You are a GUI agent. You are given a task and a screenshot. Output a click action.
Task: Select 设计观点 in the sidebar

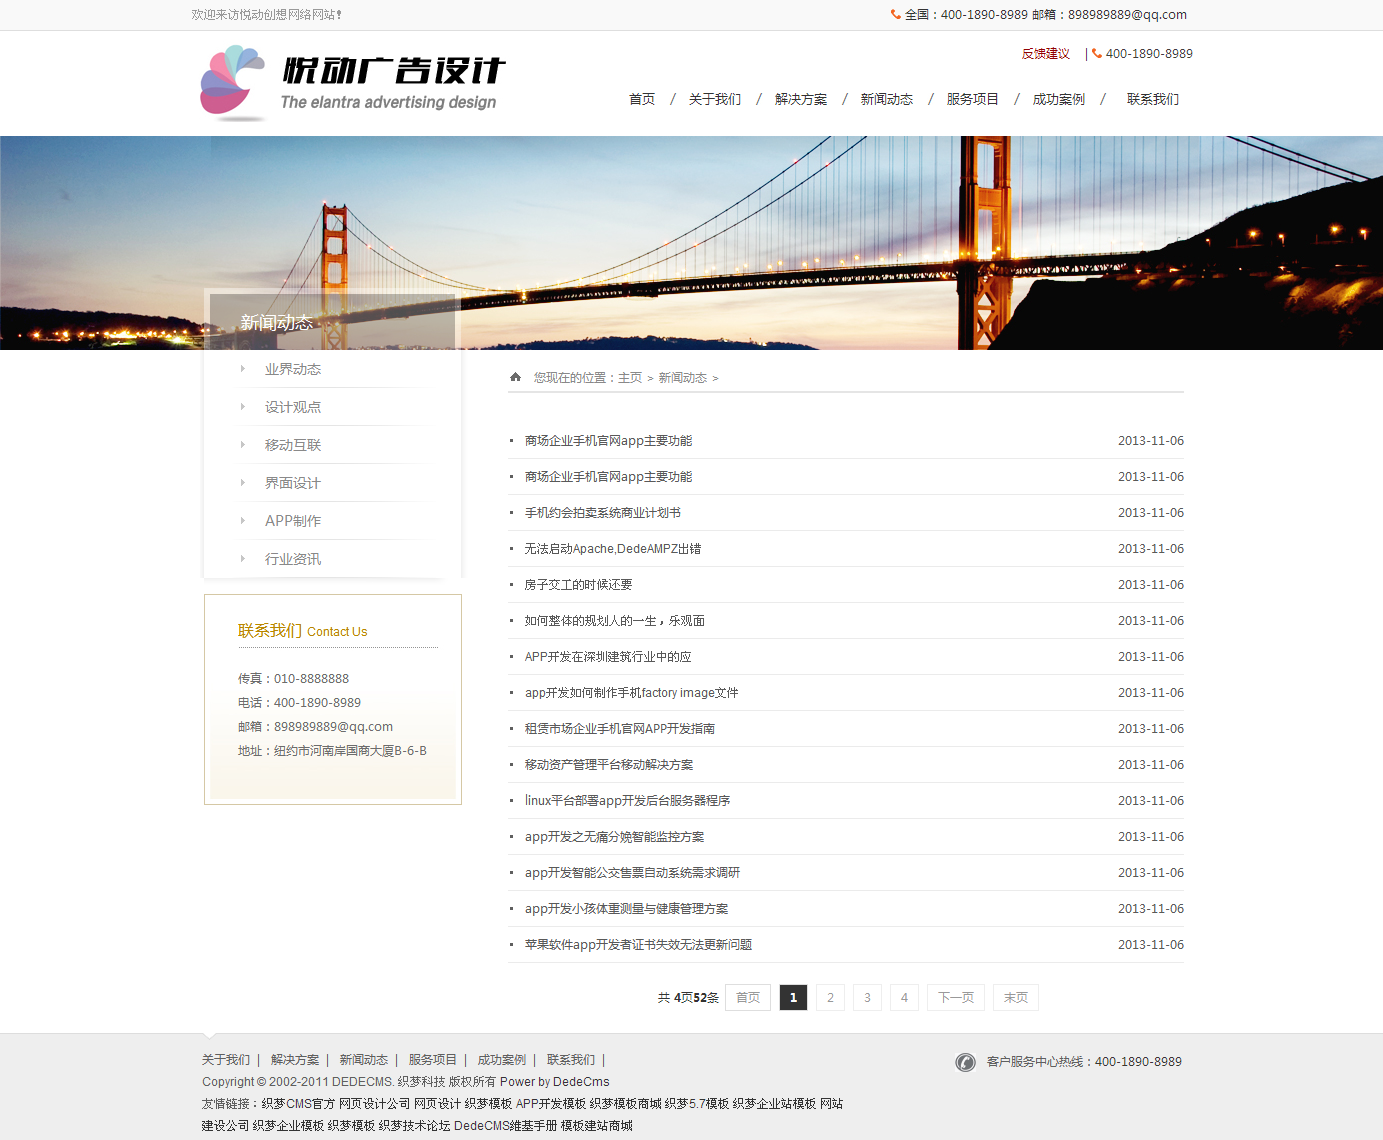click(x=293, y=407)
